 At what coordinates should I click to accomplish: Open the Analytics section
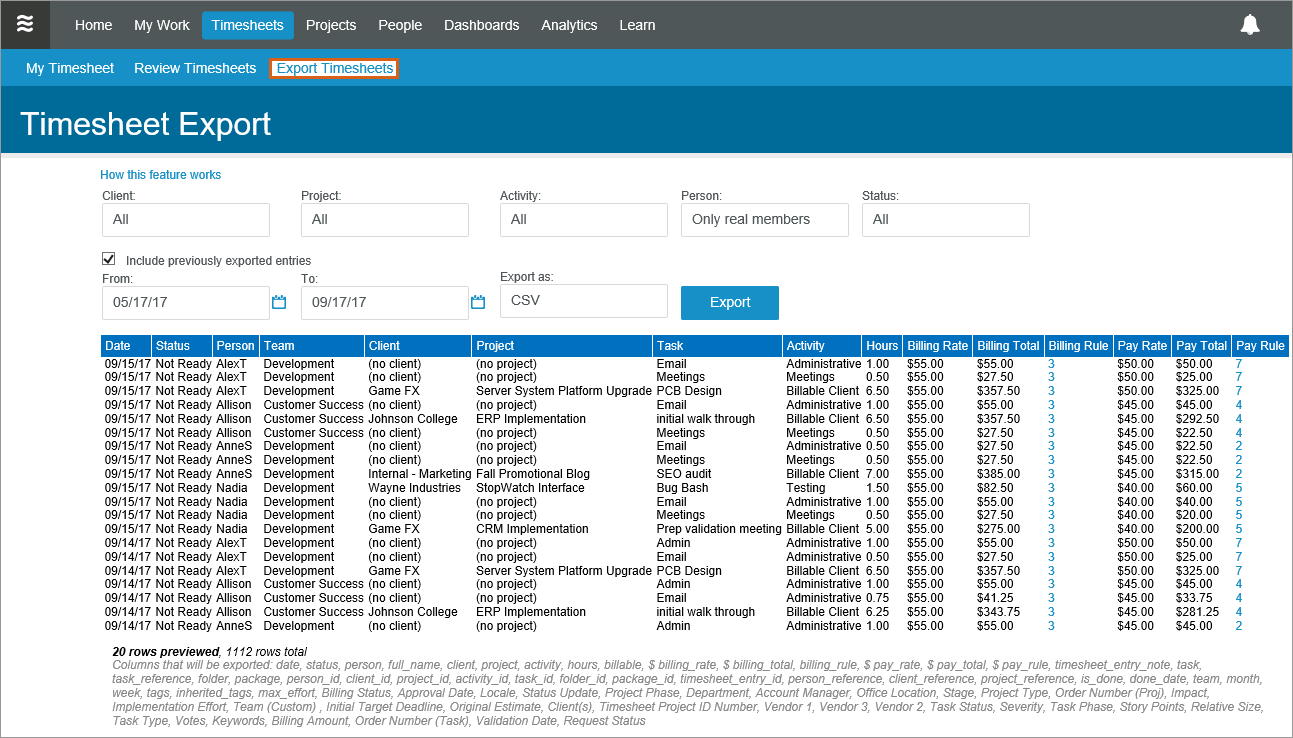(x=569, y=25)
